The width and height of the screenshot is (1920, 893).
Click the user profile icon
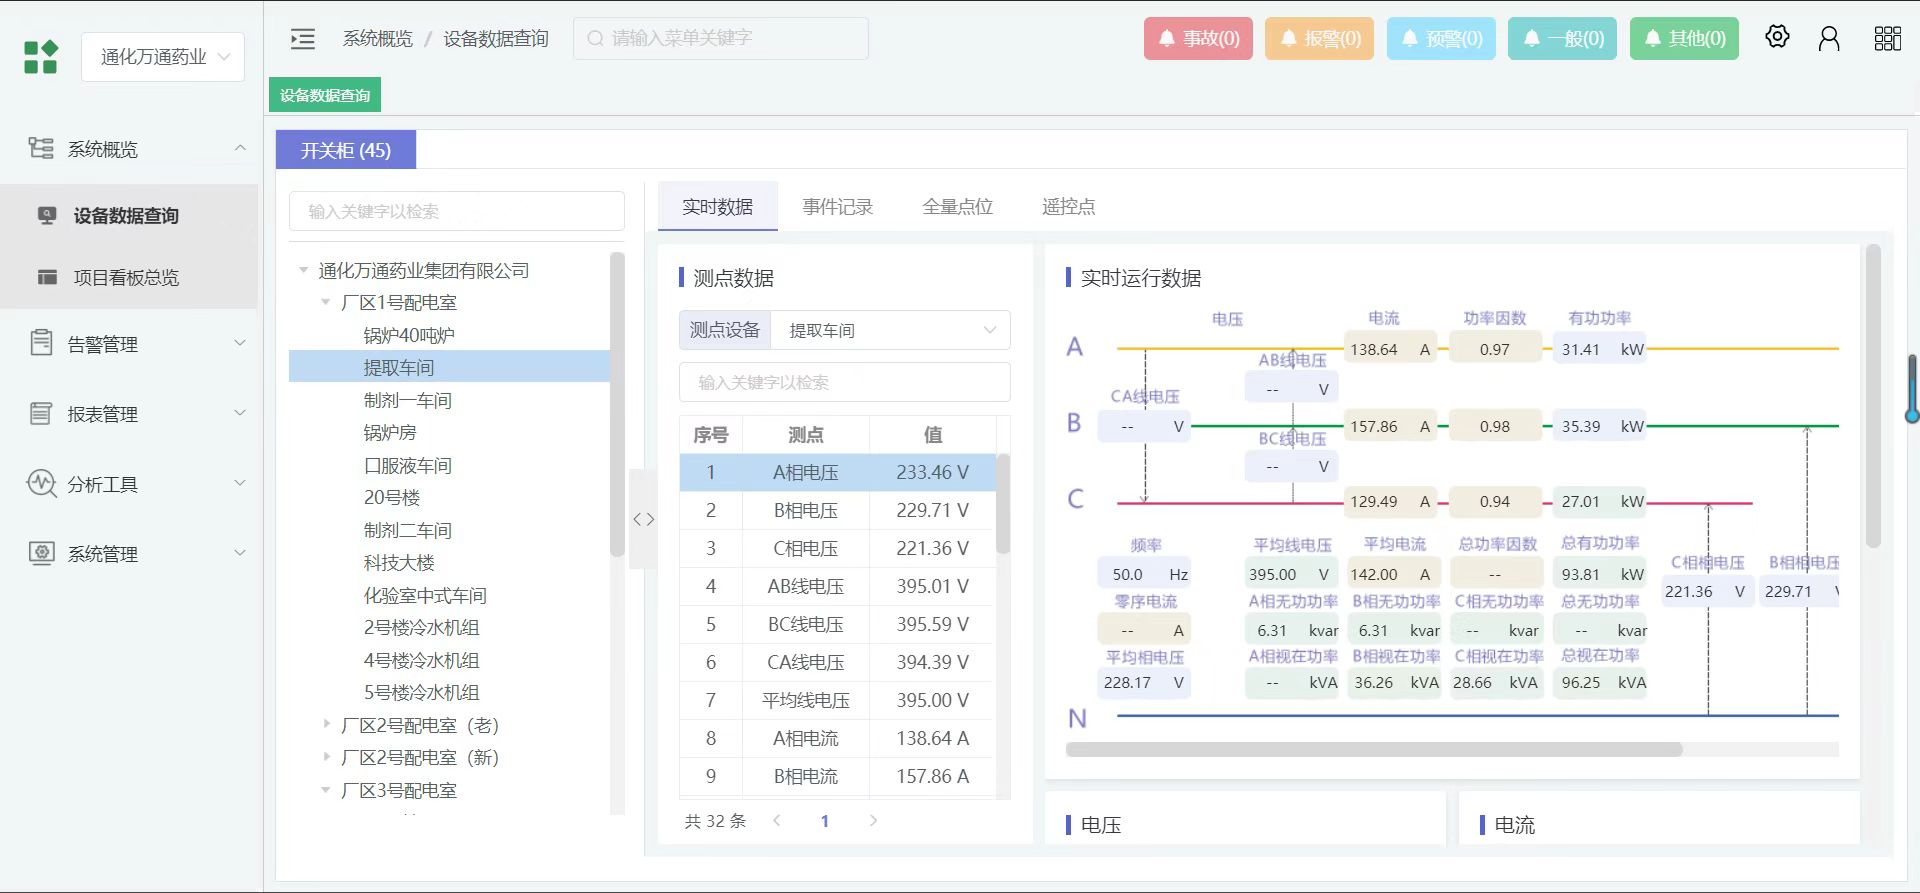coord(1829,39)
